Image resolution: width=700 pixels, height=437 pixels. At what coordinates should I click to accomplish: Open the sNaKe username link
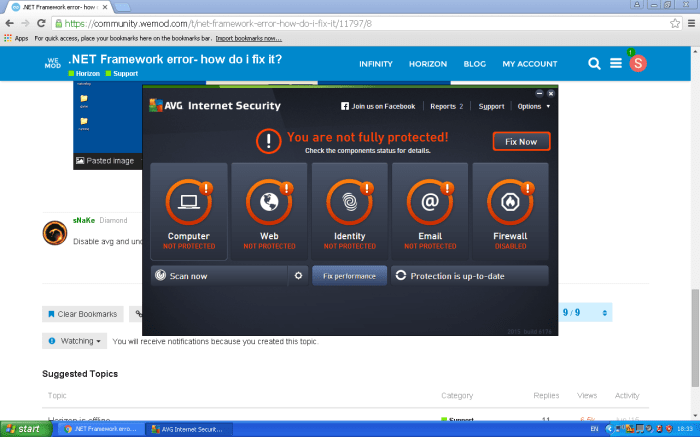(x=84, y=220)
